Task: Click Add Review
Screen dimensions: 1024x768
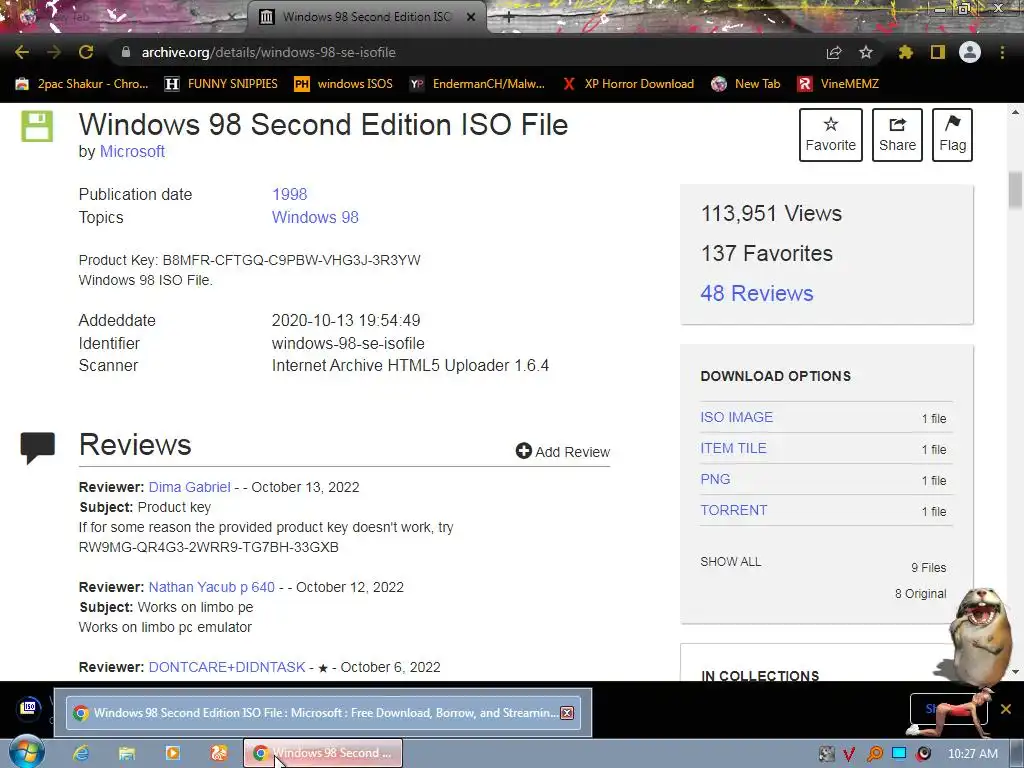Action: 562,451
